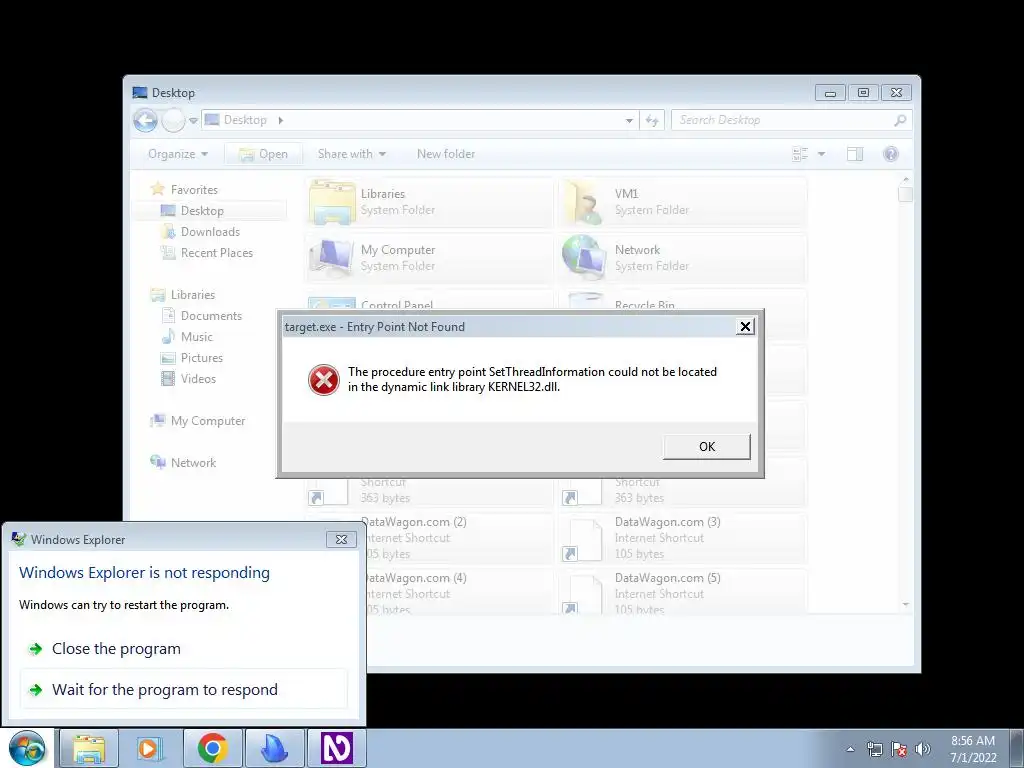The height and width of the screenshot is (768, 1024).
Task: Select Documents library in navigation pane
Action: (211, 316)
